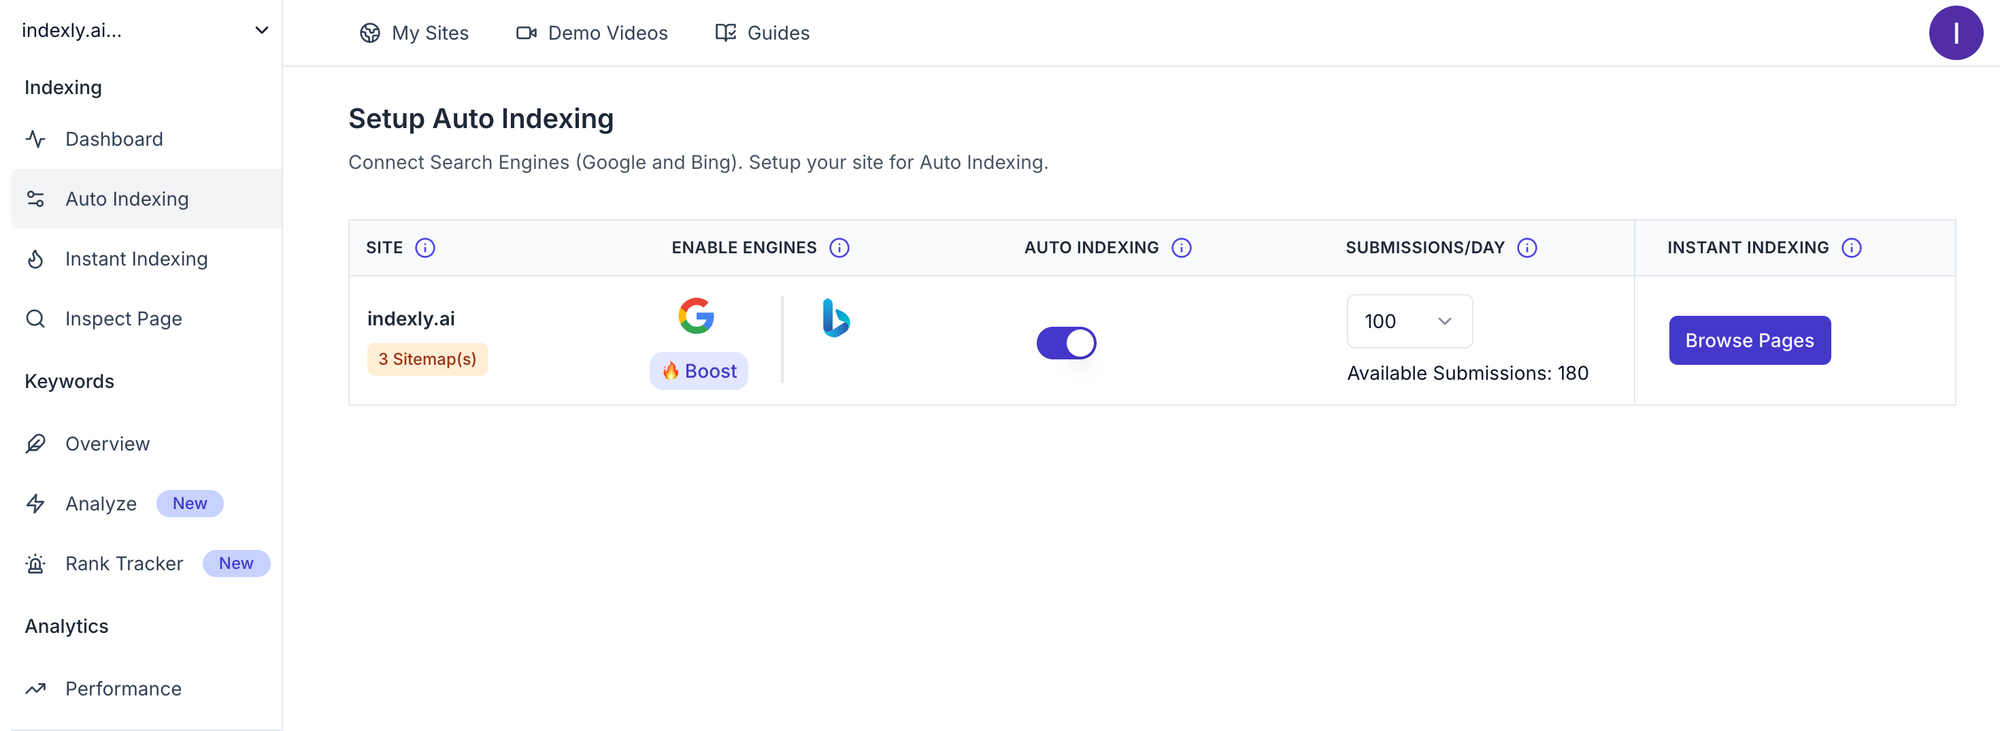Click the Rank Tracker siren icon

point(36,564)
